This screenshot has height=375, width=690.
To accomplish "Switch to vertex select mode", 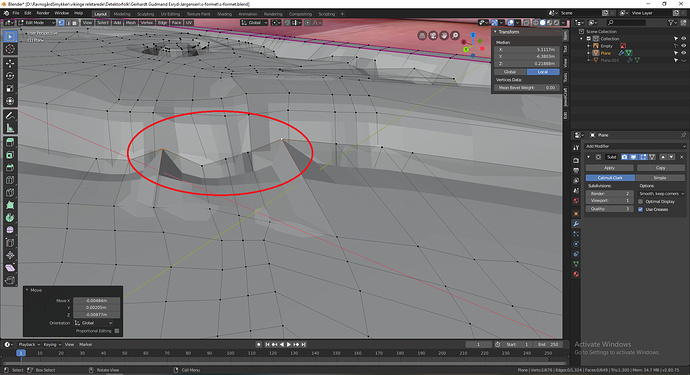I will (61, 22).
